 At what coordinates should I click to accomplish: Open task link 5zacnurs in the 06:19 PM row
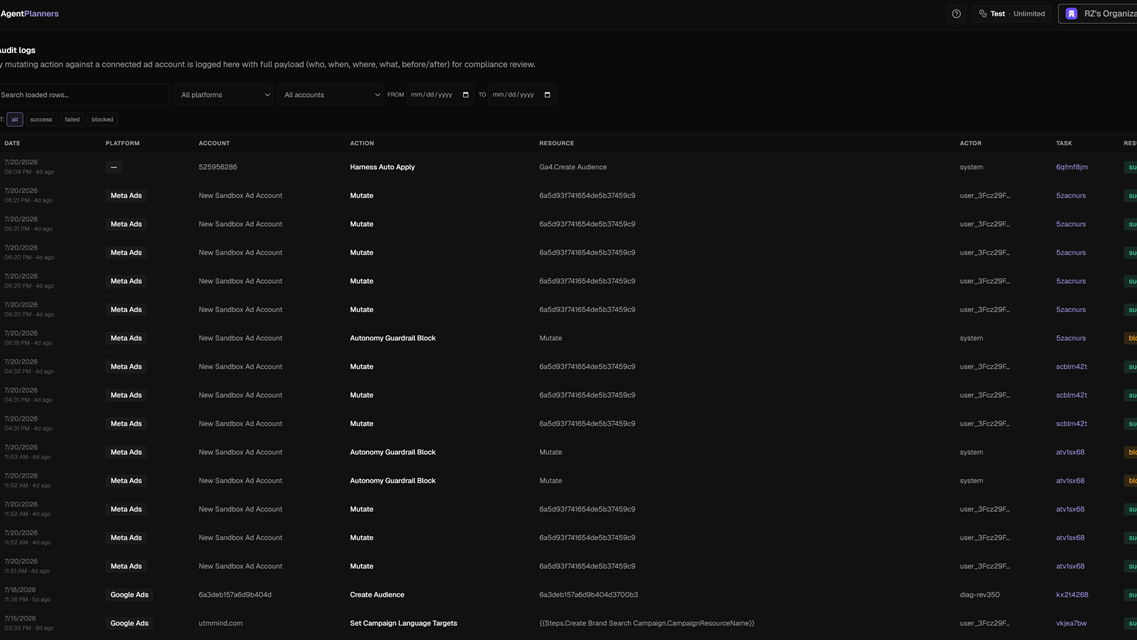click(1071, 338)
